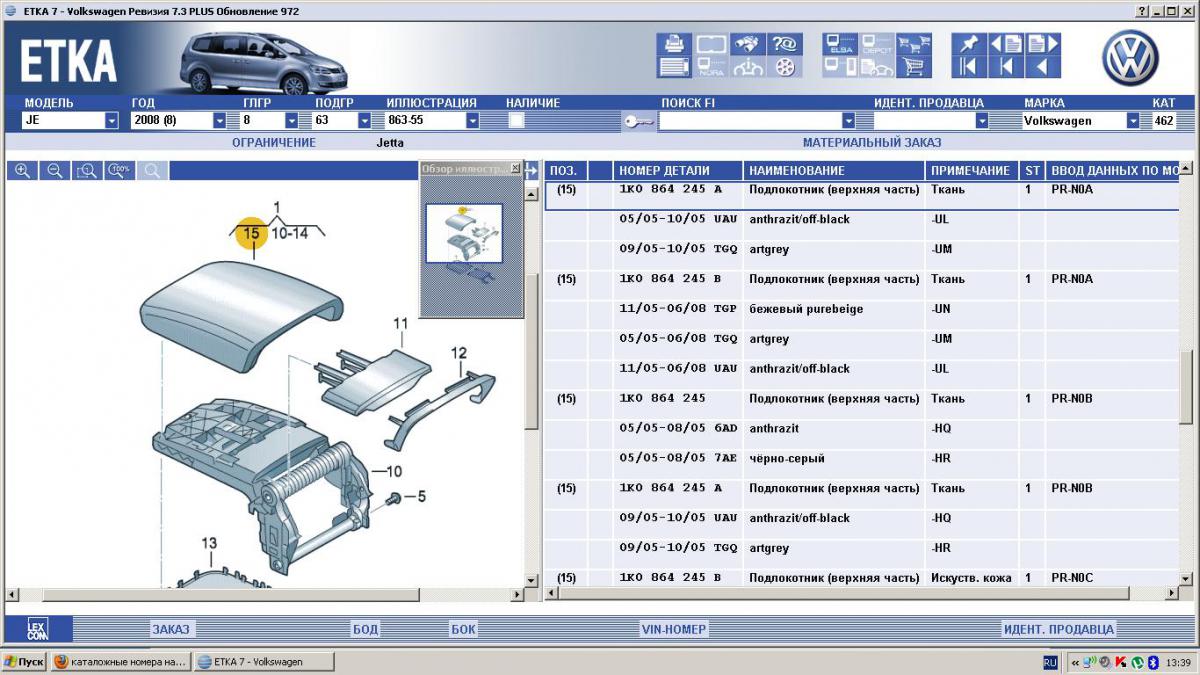
Task: Open the single shopping cart icon
Action: pos(914,67)
